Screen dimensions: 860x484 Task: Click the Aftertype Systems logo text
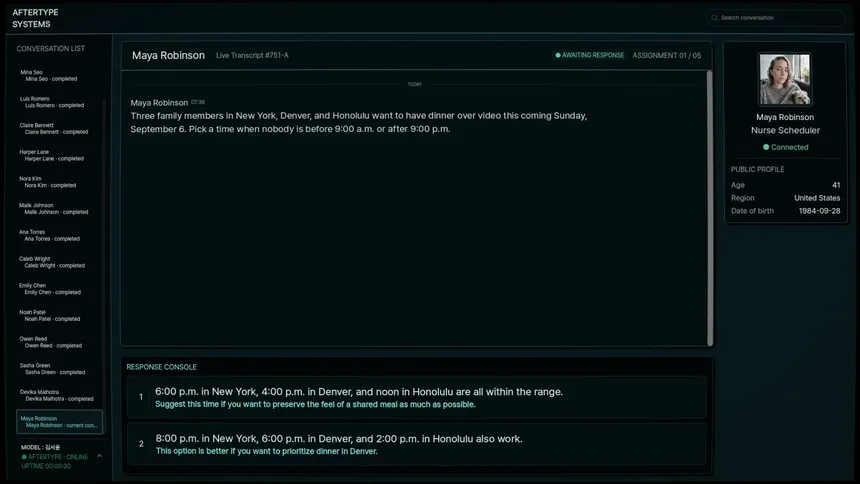coord(35,18)
